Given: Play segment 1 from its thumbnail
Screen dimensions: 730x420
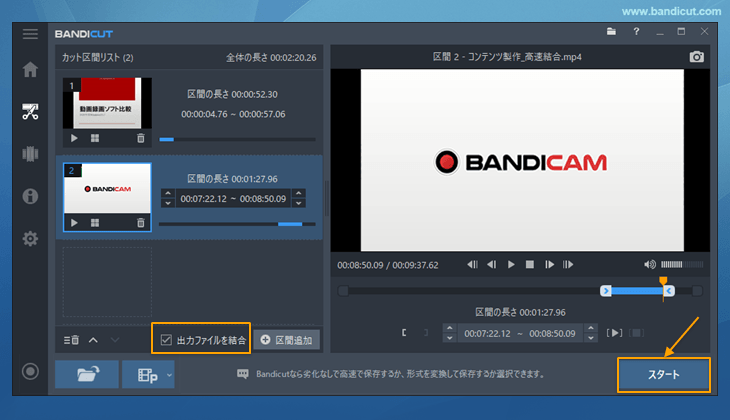Looking at the screenshot, I should [x=74, y=138].
